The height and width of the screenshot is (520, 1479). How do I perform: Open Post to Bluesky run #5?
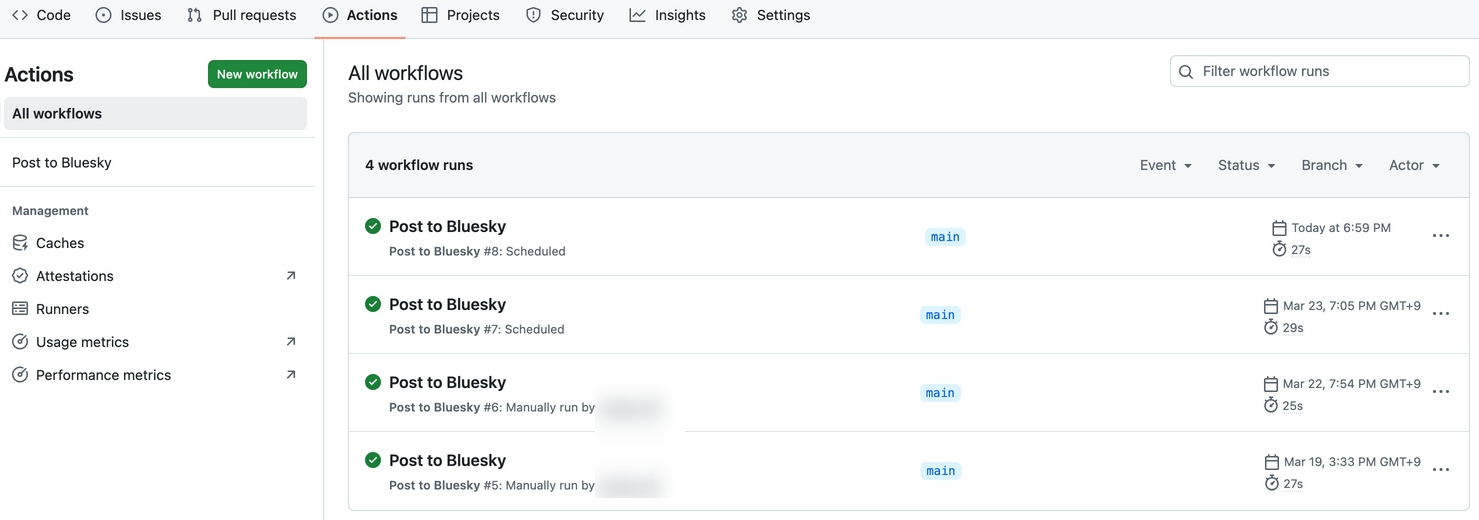(447, 460)
